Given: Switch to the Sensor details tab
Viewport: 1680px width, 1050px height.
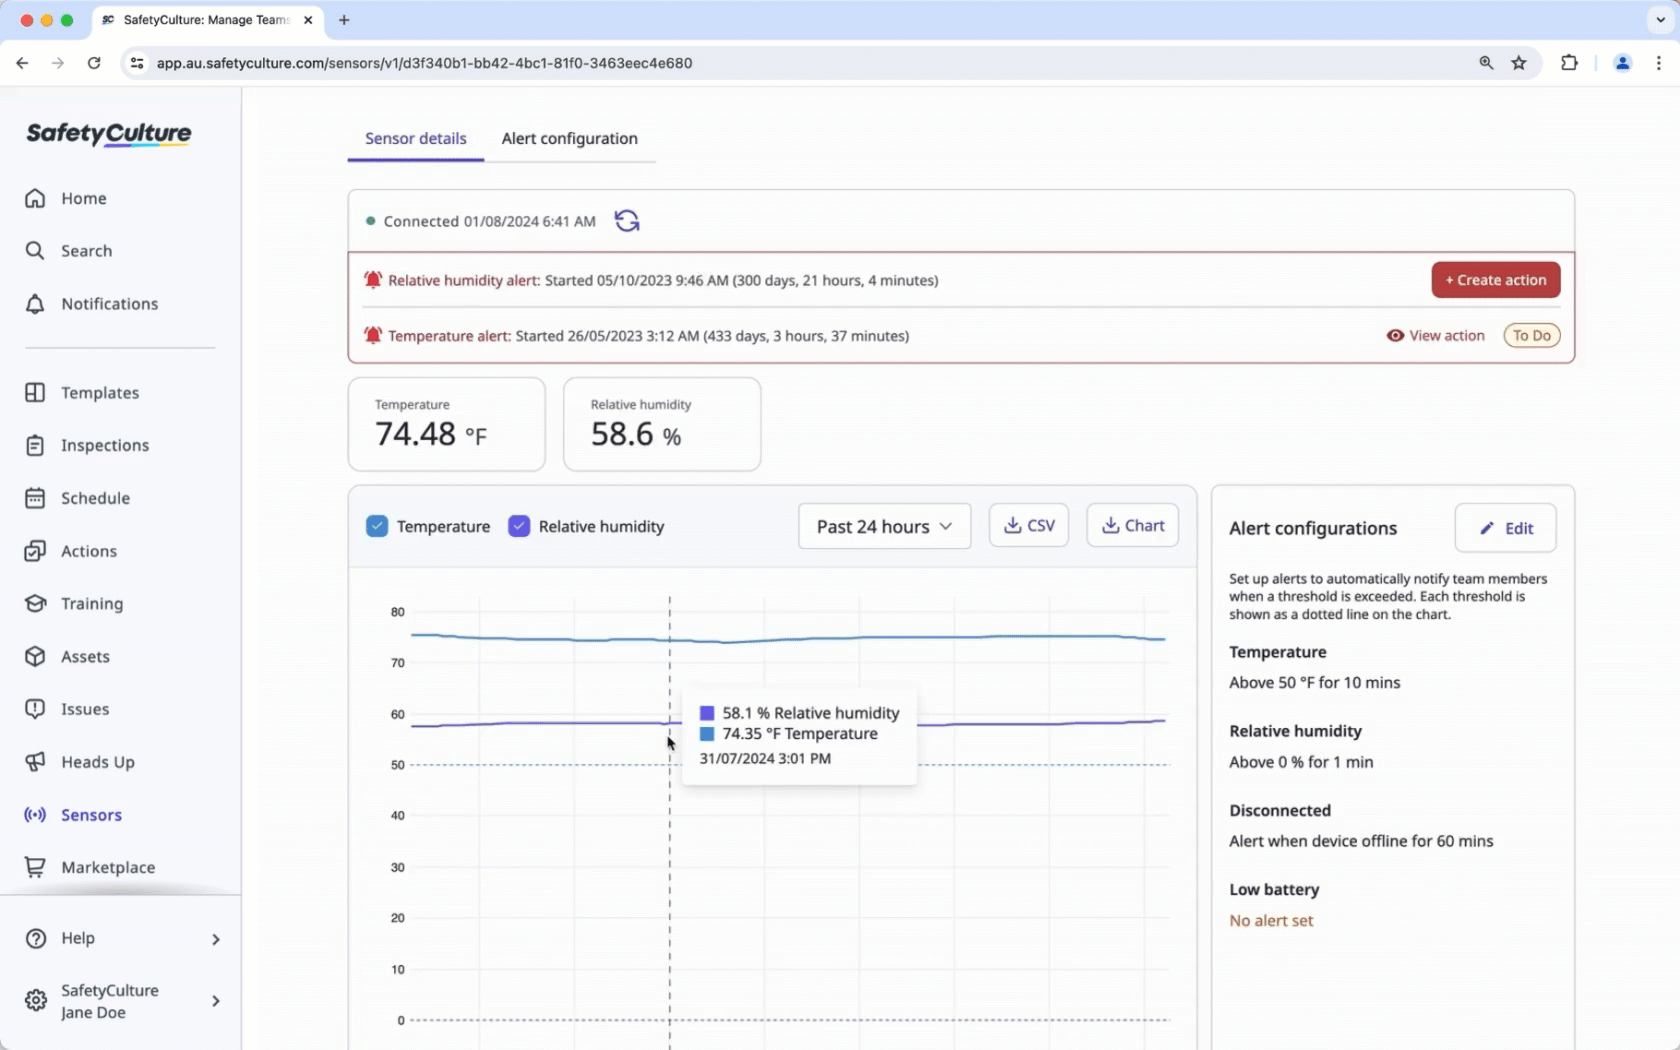Looking at the screenshot, I should [415, 139].
